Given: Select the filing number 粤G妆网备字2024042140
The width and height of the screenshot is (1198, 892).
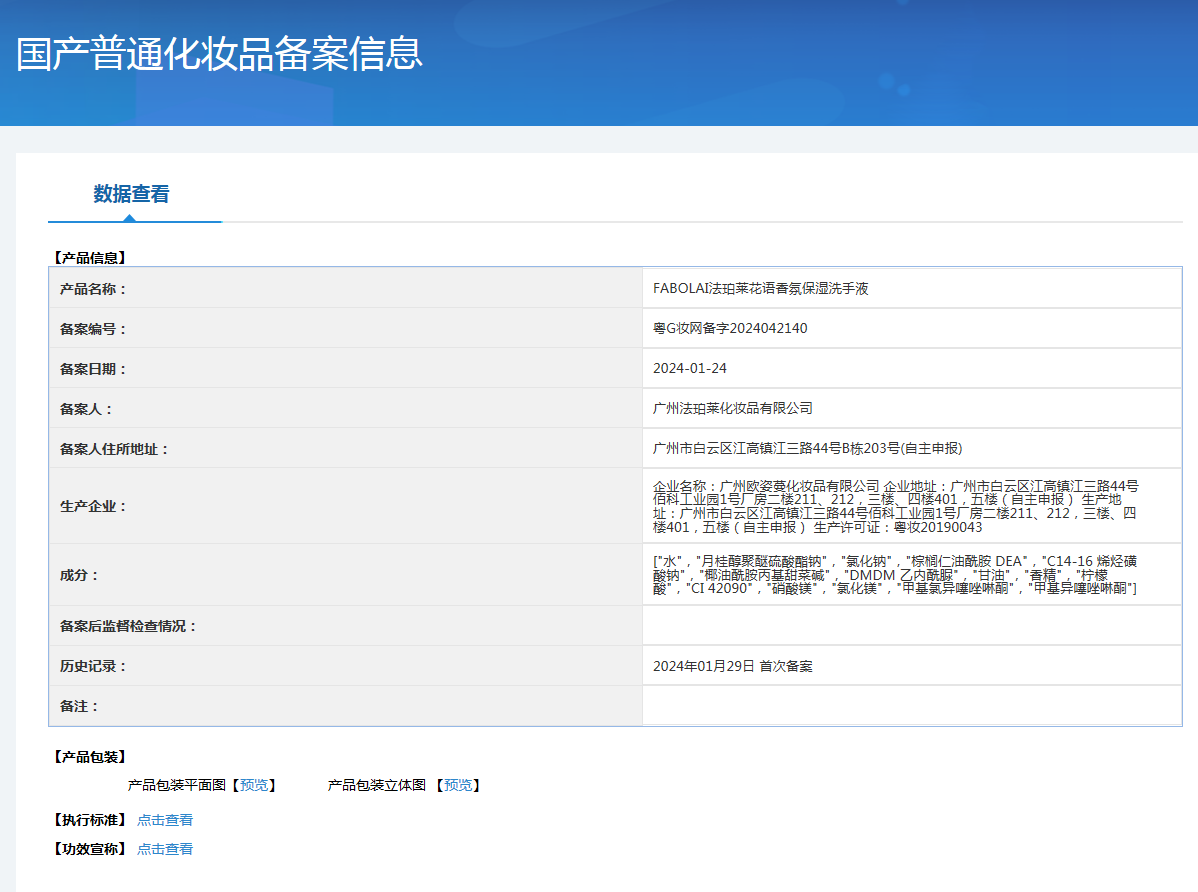Looking at the screenshot, I should (x=730, y=328).
